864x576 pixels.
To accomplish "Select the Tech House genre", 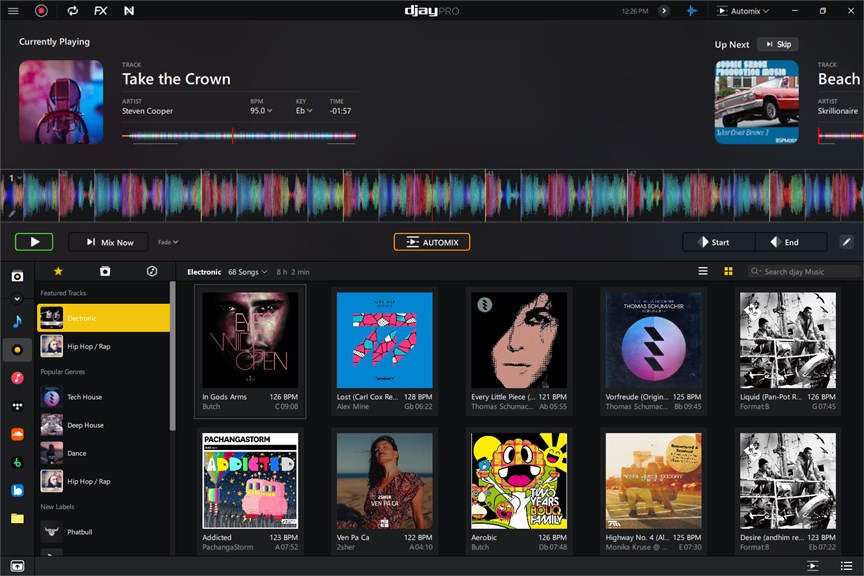I will pyautogui.click(x=104, y=397).
